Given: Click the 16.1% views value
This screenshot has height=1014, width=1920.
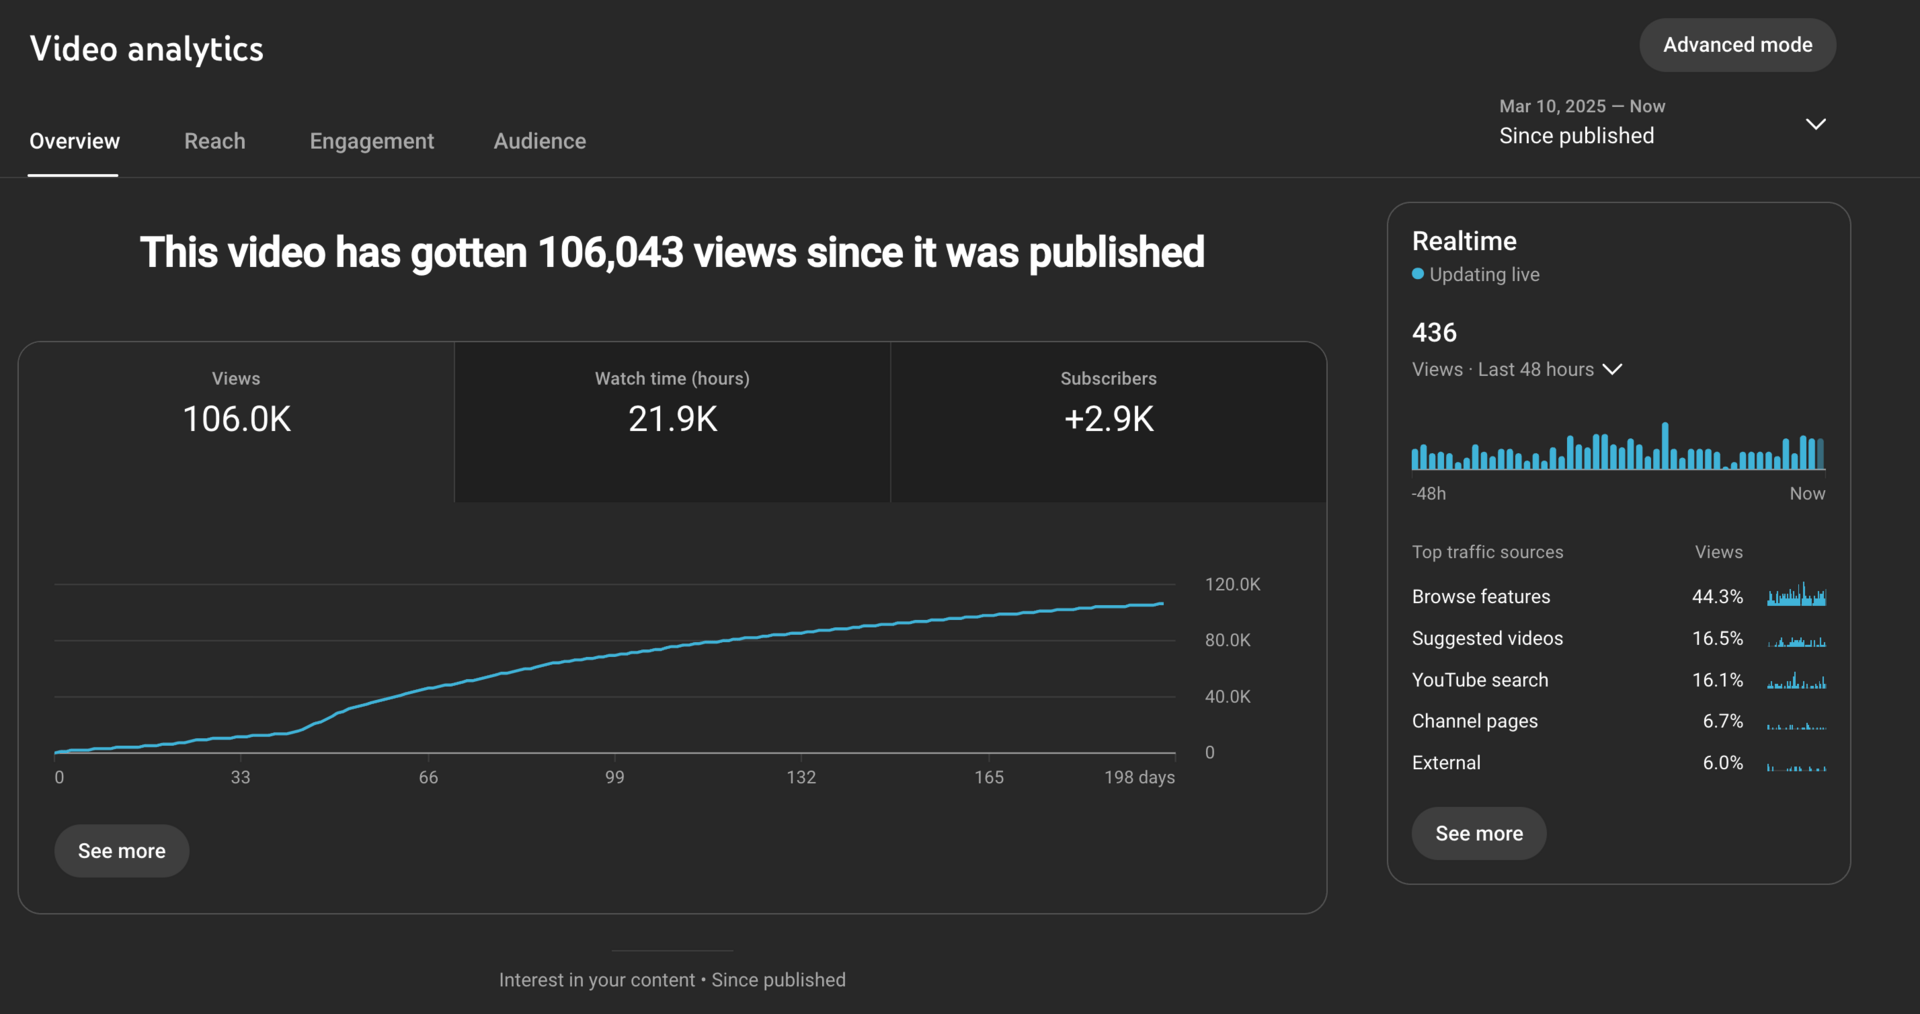Looking at the screenshot, I should pos(1717,680).
